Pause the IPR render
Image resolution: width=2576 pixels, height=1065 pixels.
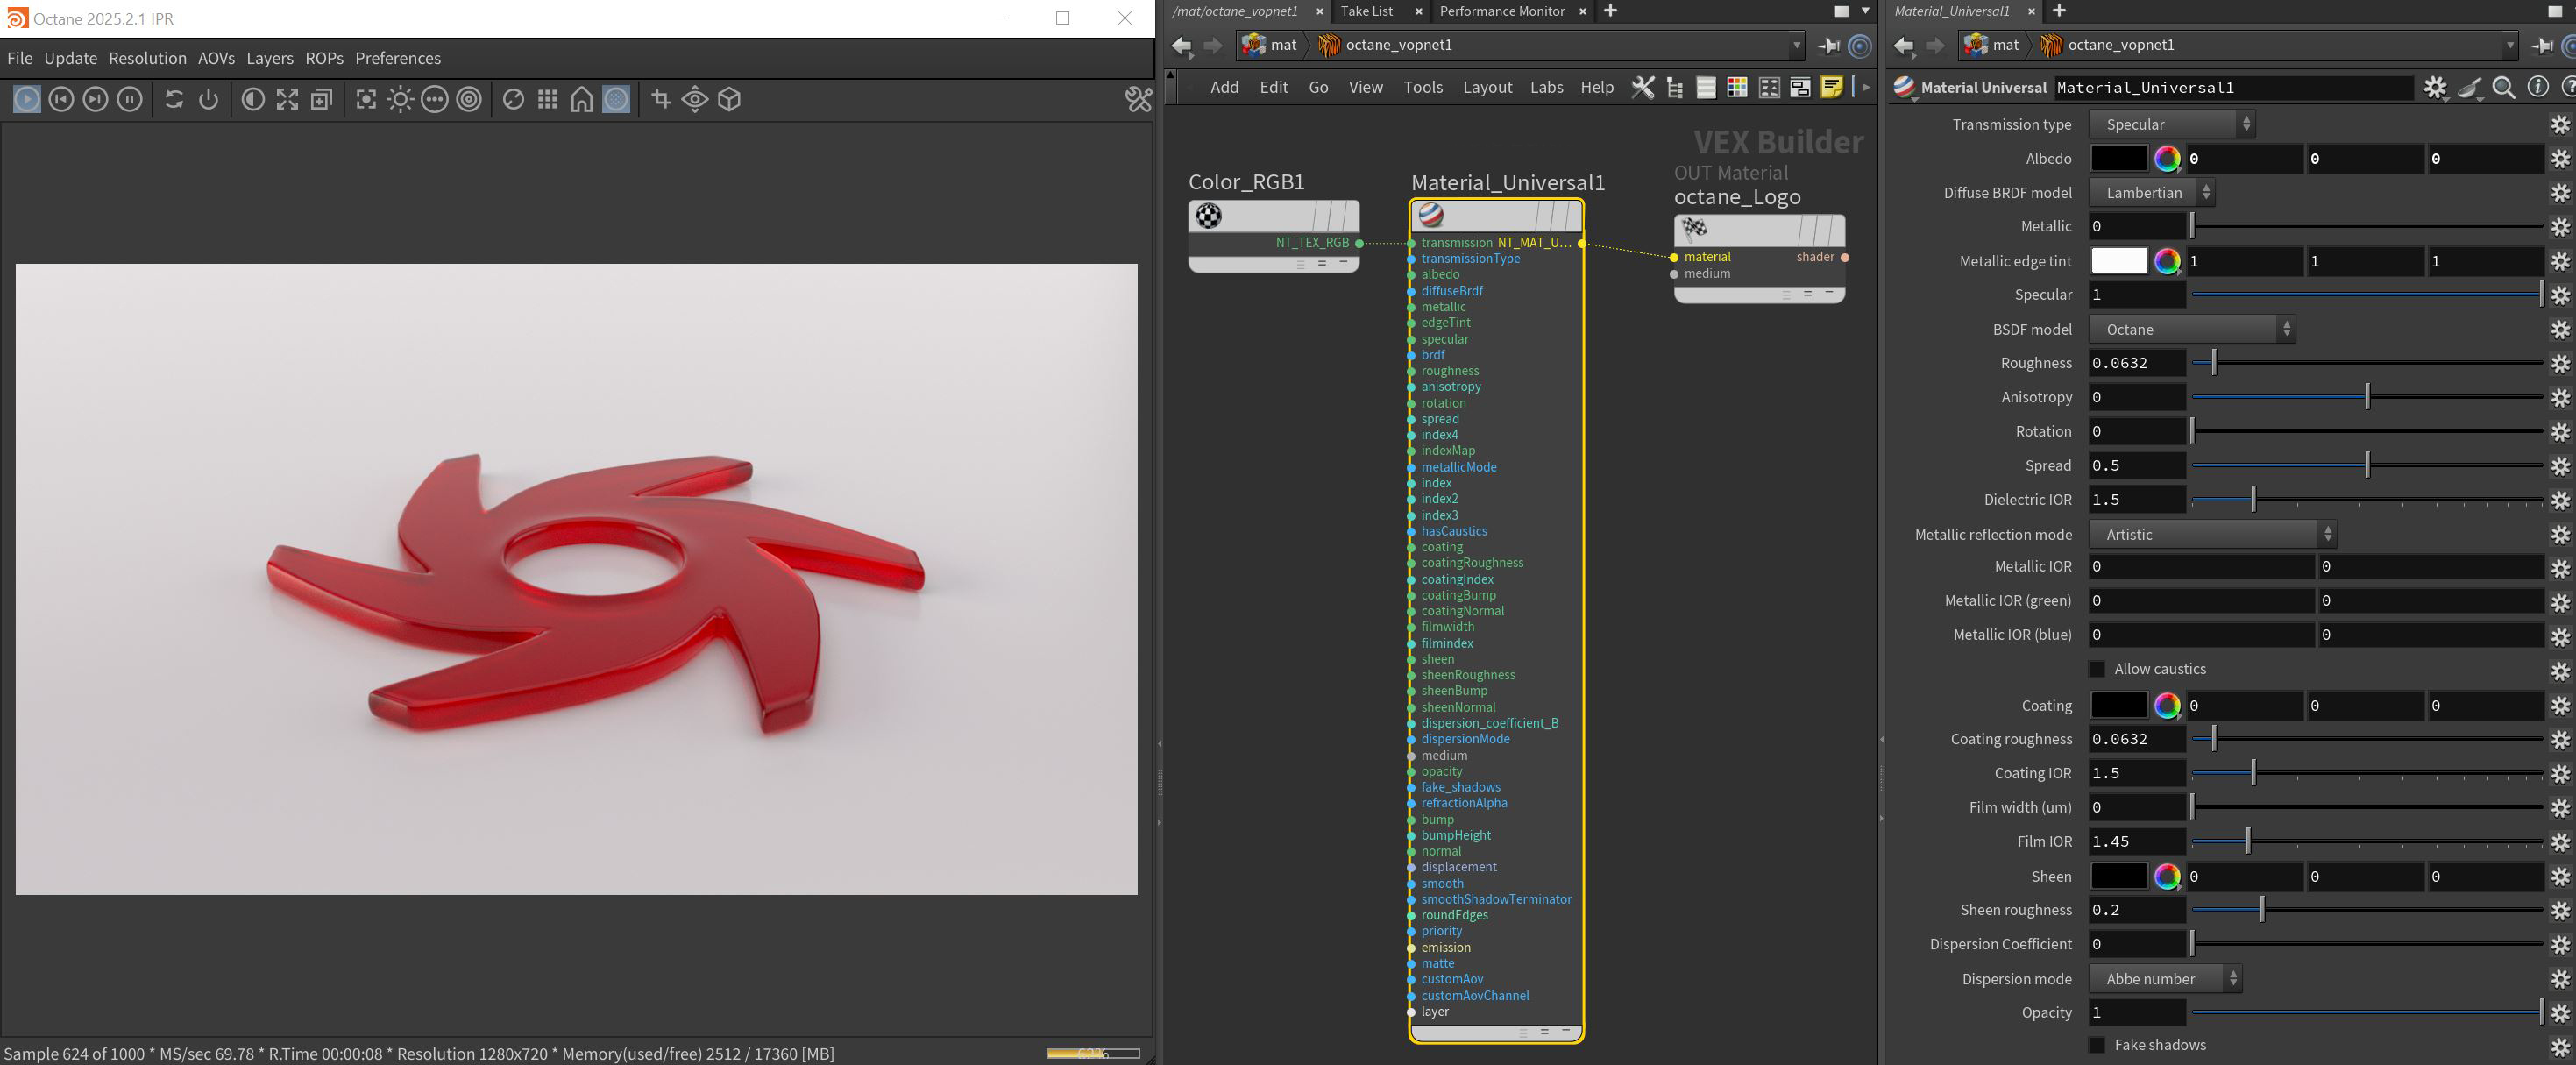130,99
